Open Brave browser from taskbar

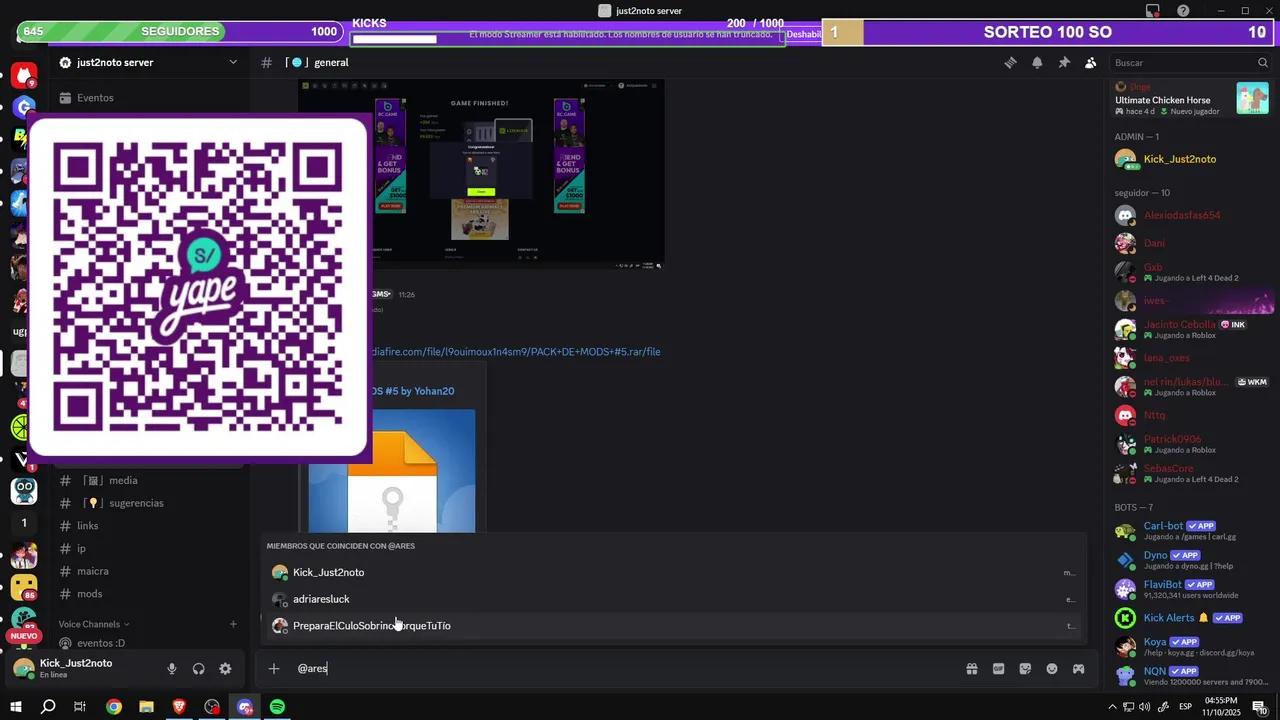[179, 707]
